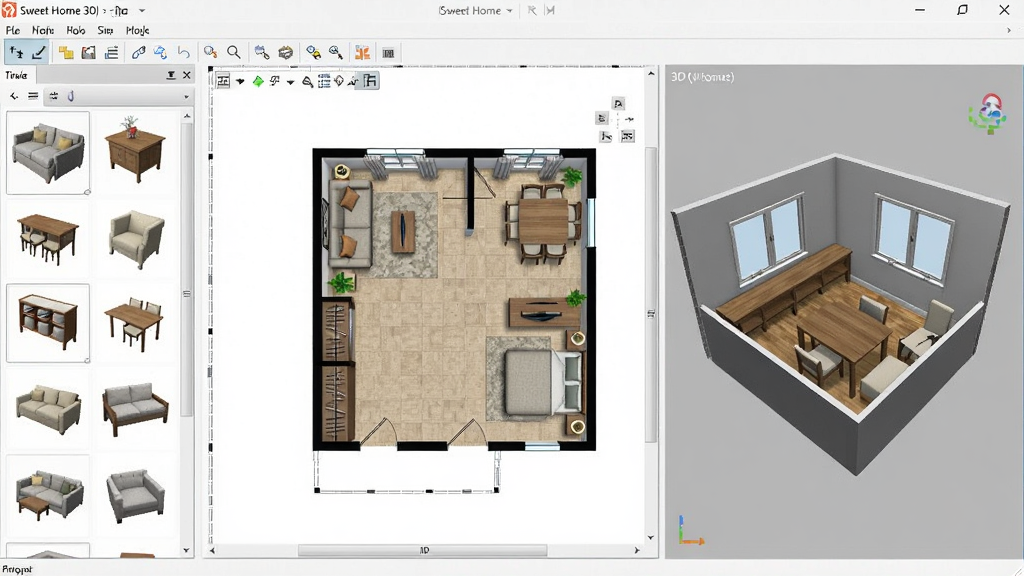Select the gray loveseat with wooden frame thumbnail
This screenshot has height=576, width=1024.
point(135,409)
